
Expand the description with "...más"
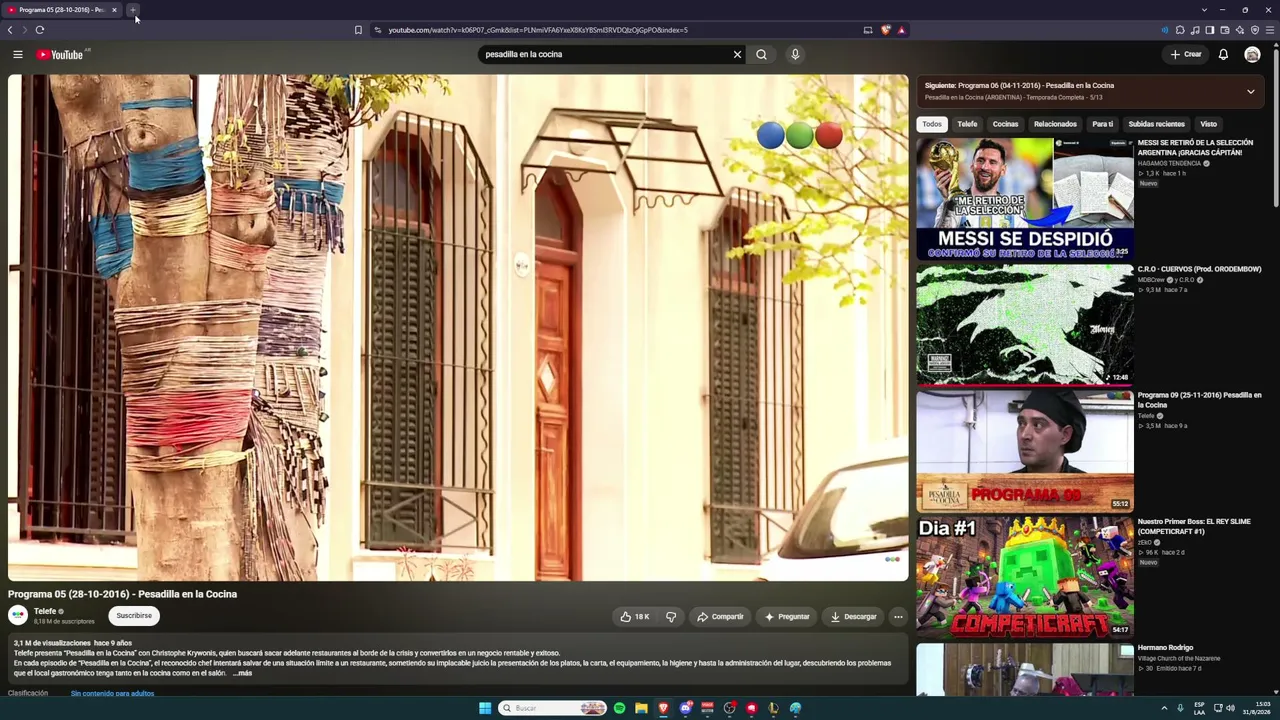[242, 673]
